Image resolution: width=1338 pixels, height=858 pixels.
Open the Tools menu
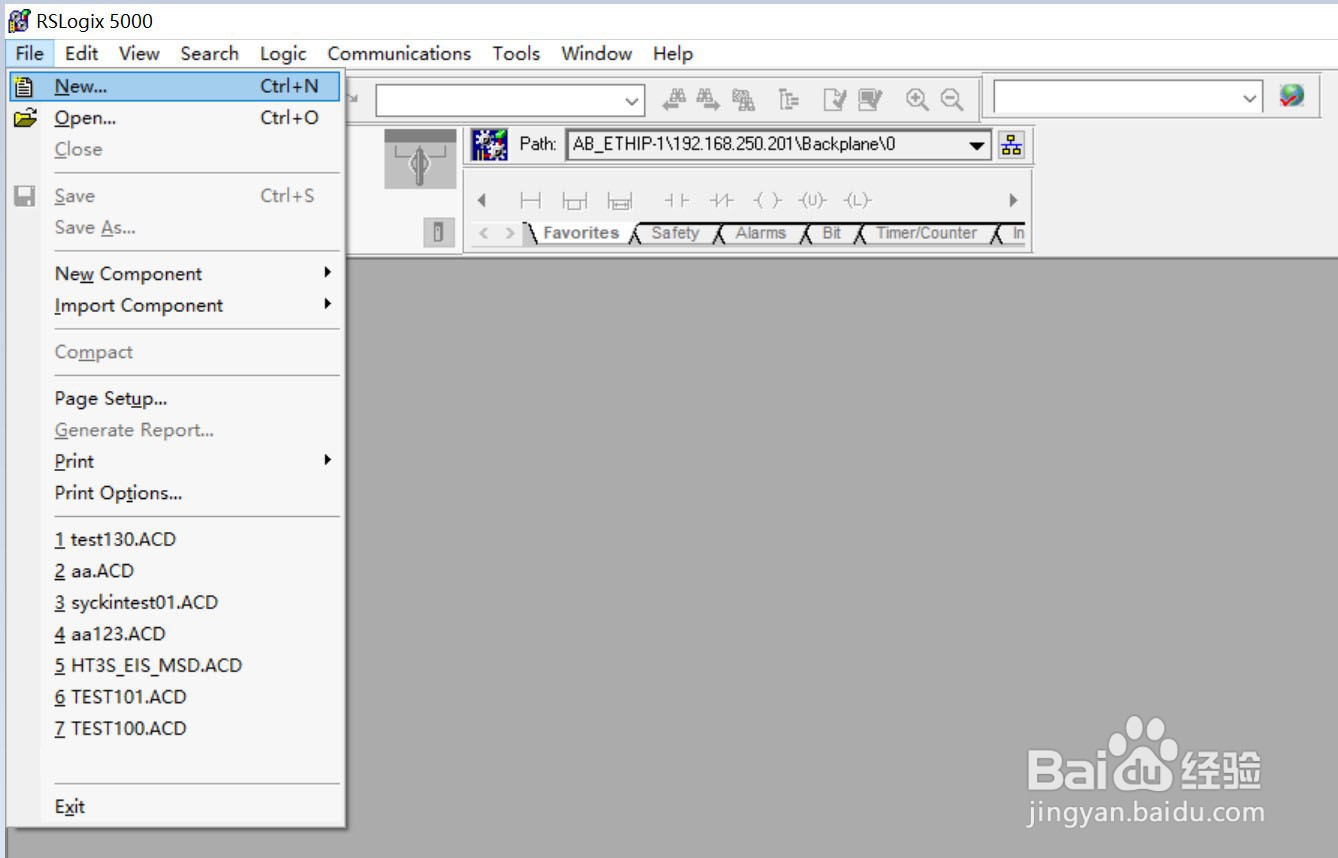[516, 54]
